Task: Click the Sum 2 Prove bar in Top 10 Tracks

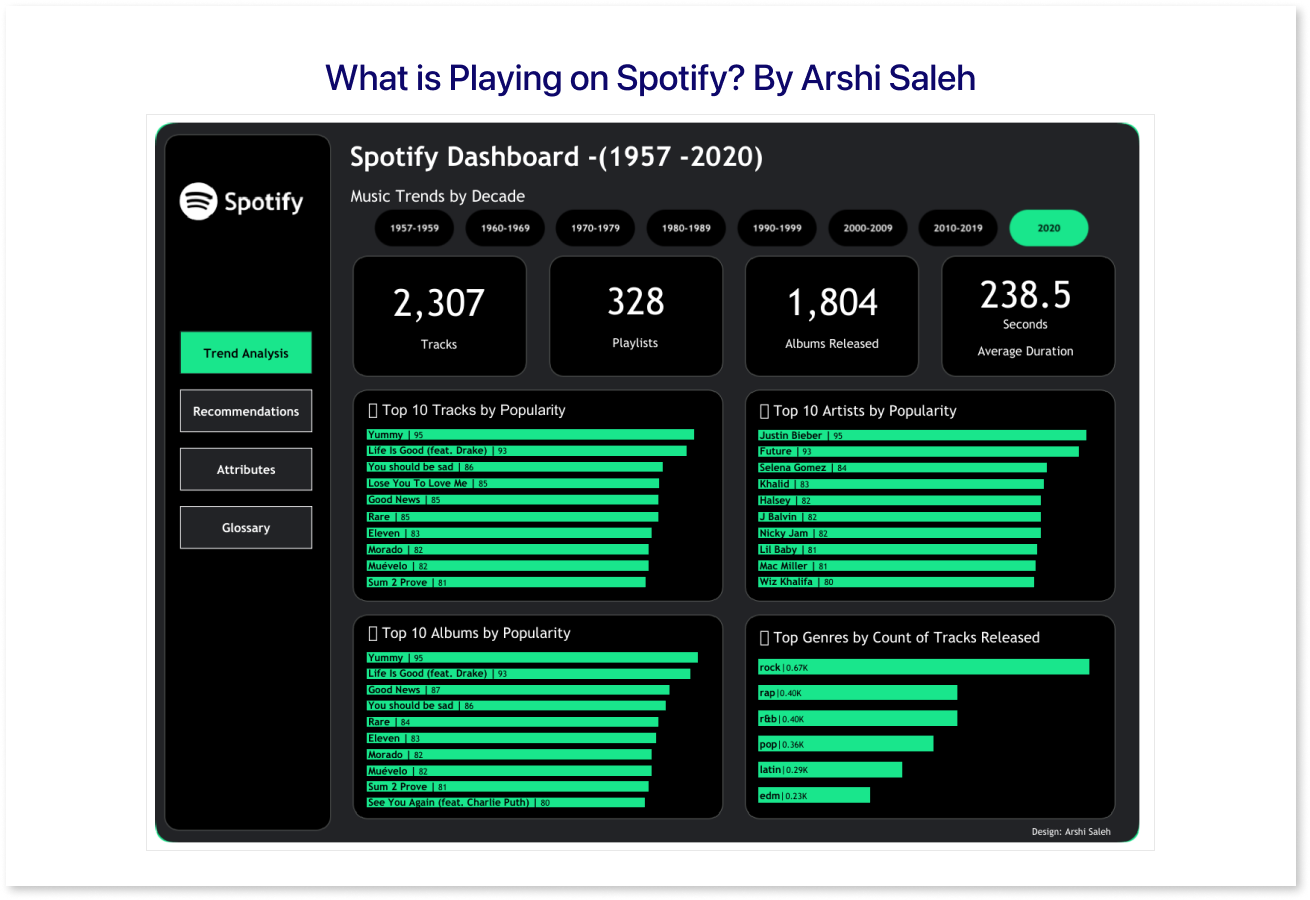Action: pos(506,582)
